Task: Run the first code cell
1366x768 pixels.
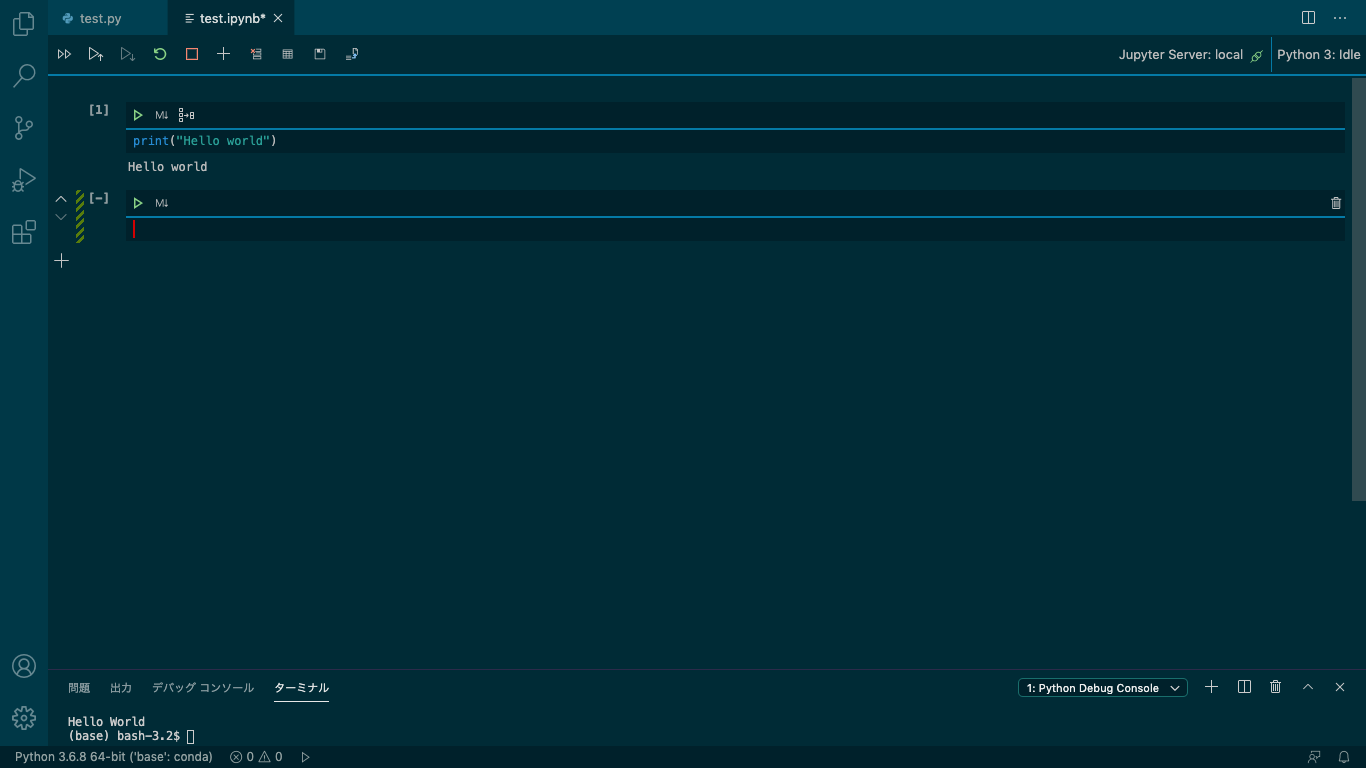Action: click(x=138, y=114)
